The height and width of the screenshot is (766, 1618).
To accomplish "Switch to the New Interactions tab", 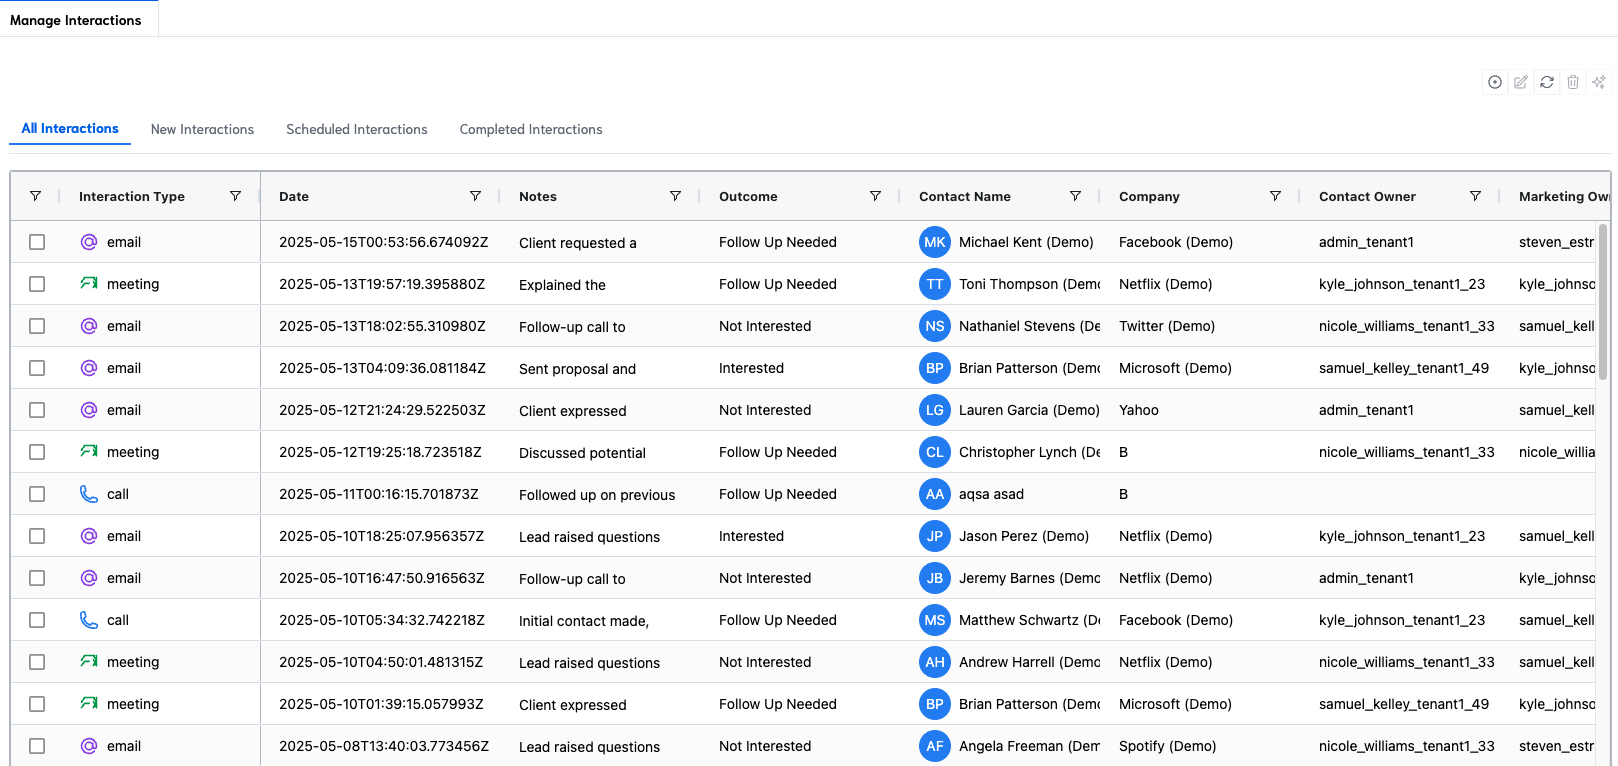I will click(202, 129).
